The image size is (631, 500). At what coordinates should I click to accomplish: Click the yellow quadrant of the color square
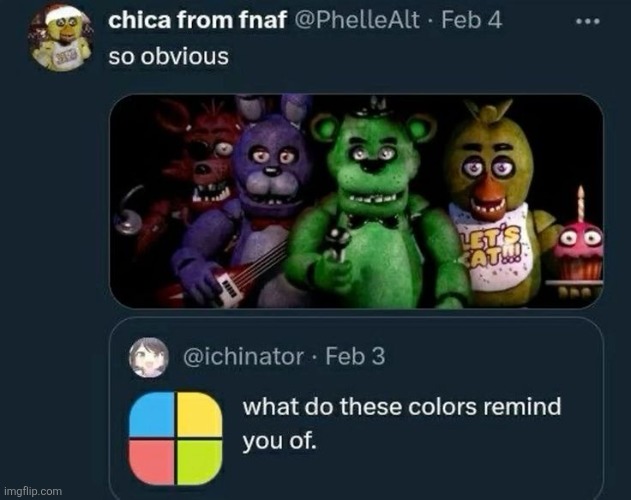click(x=200, y=414)
